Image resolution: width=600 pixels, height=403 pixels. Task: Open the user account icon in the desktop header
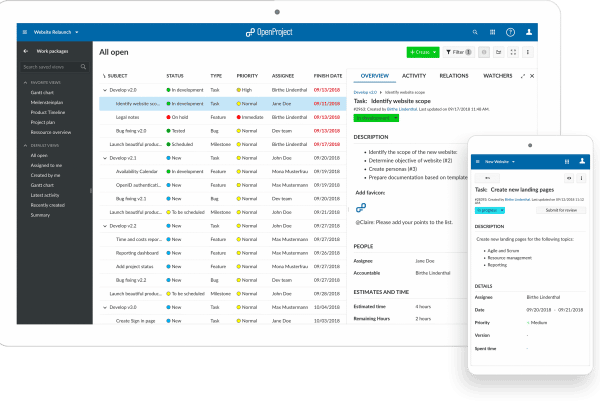[529, 32]
